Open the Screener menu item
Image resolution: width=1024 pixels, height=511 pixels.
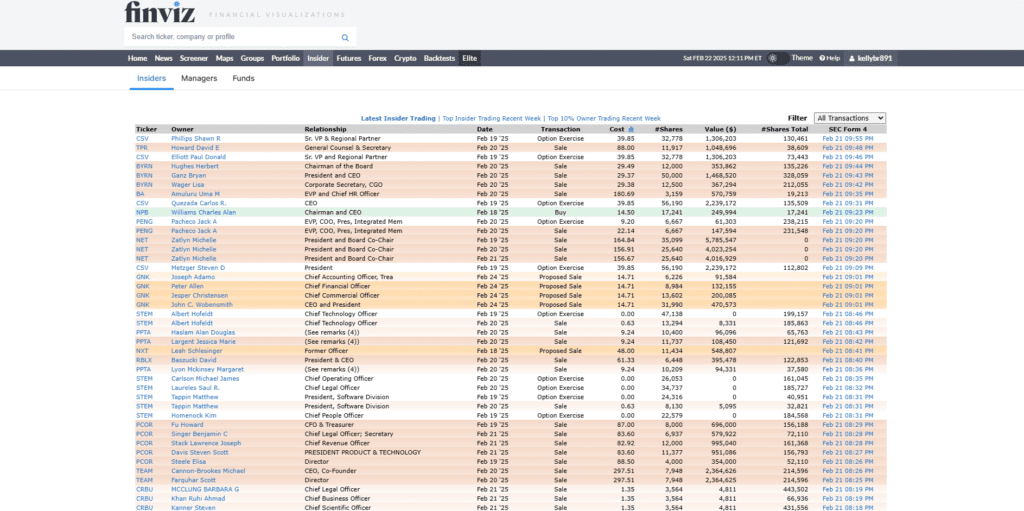coord(194,58)
